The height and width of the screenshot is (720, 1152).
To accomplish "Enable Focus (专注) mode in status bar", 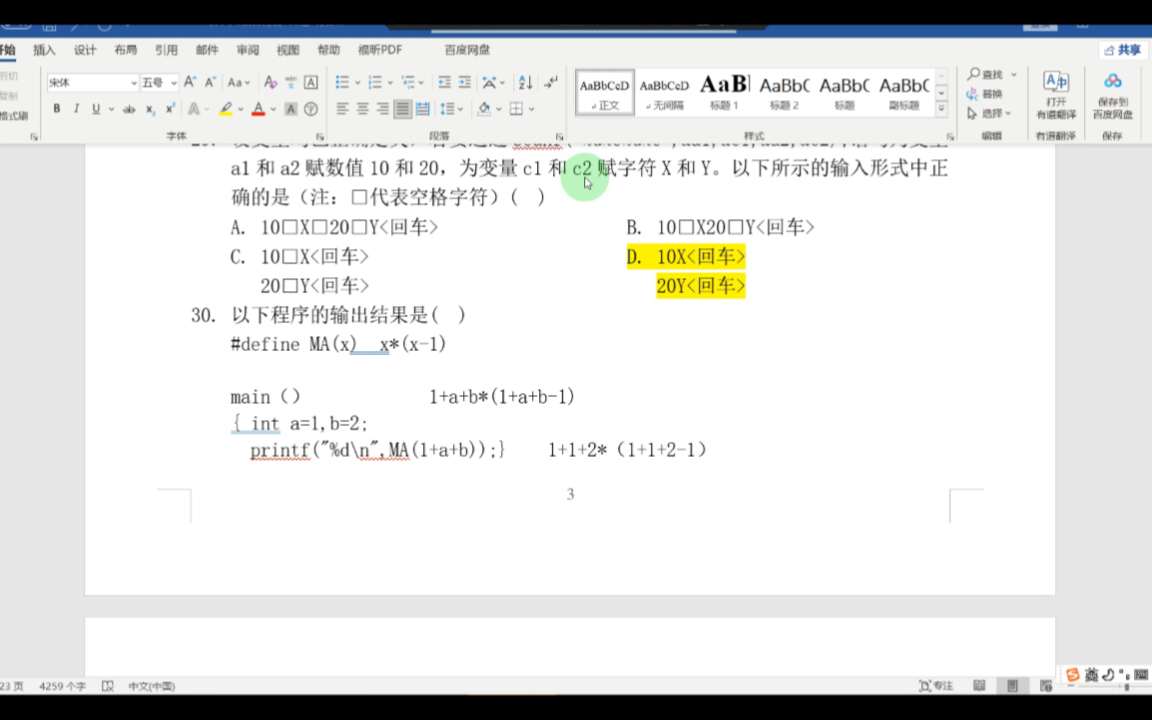I will 936,686.
